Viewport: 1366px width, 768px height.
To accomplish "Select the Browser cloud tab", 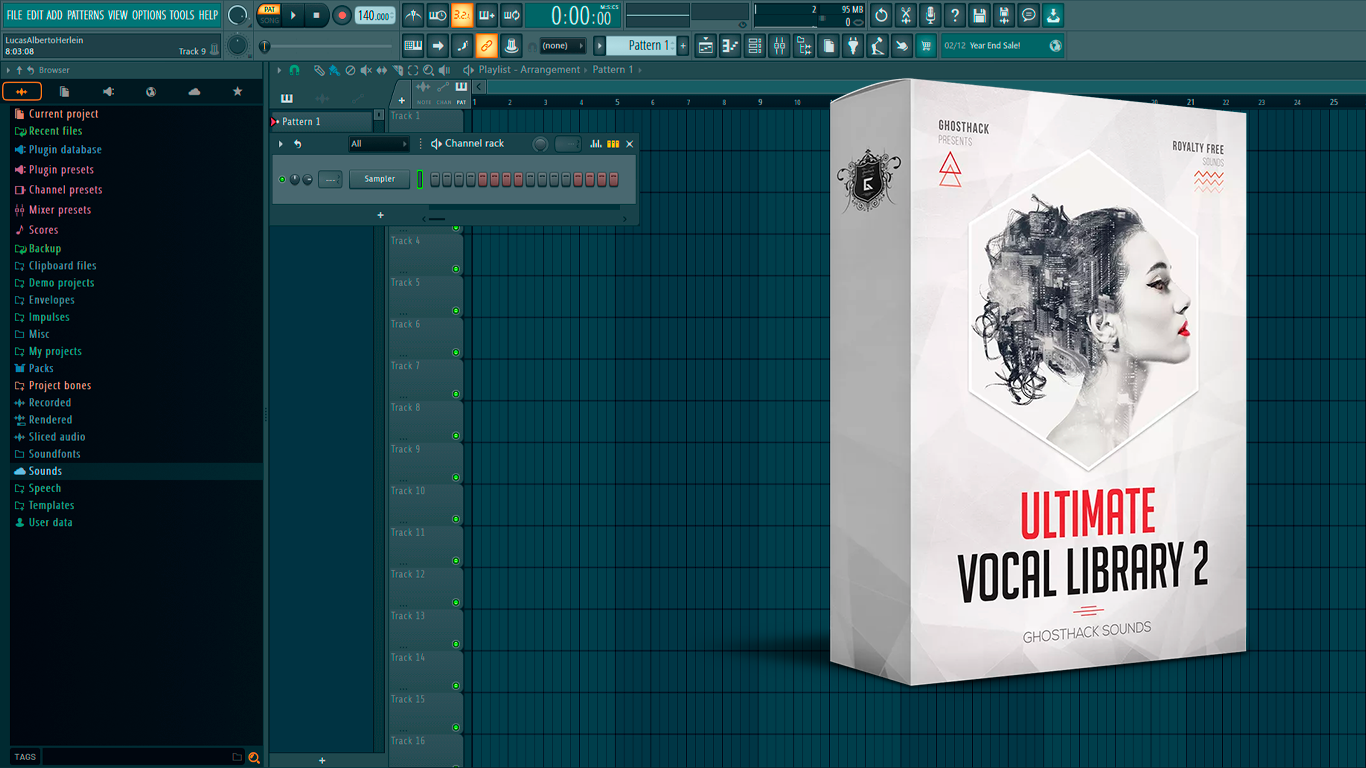I will pyautogui.click(x=194, y=92).
